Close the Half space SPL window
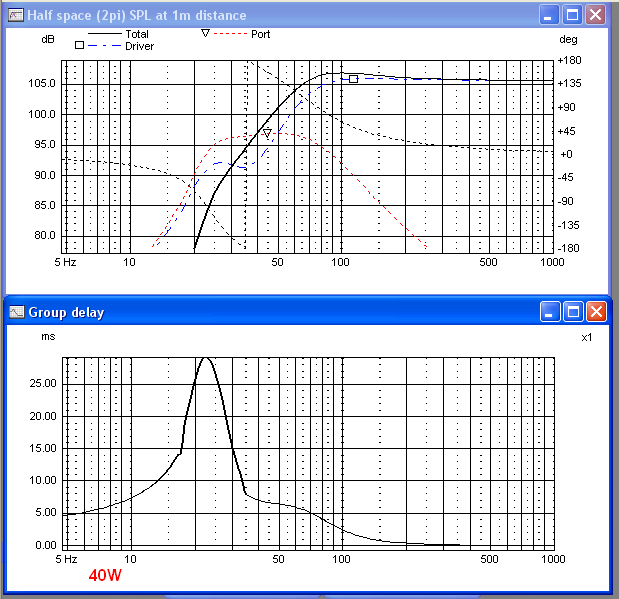 596,15
